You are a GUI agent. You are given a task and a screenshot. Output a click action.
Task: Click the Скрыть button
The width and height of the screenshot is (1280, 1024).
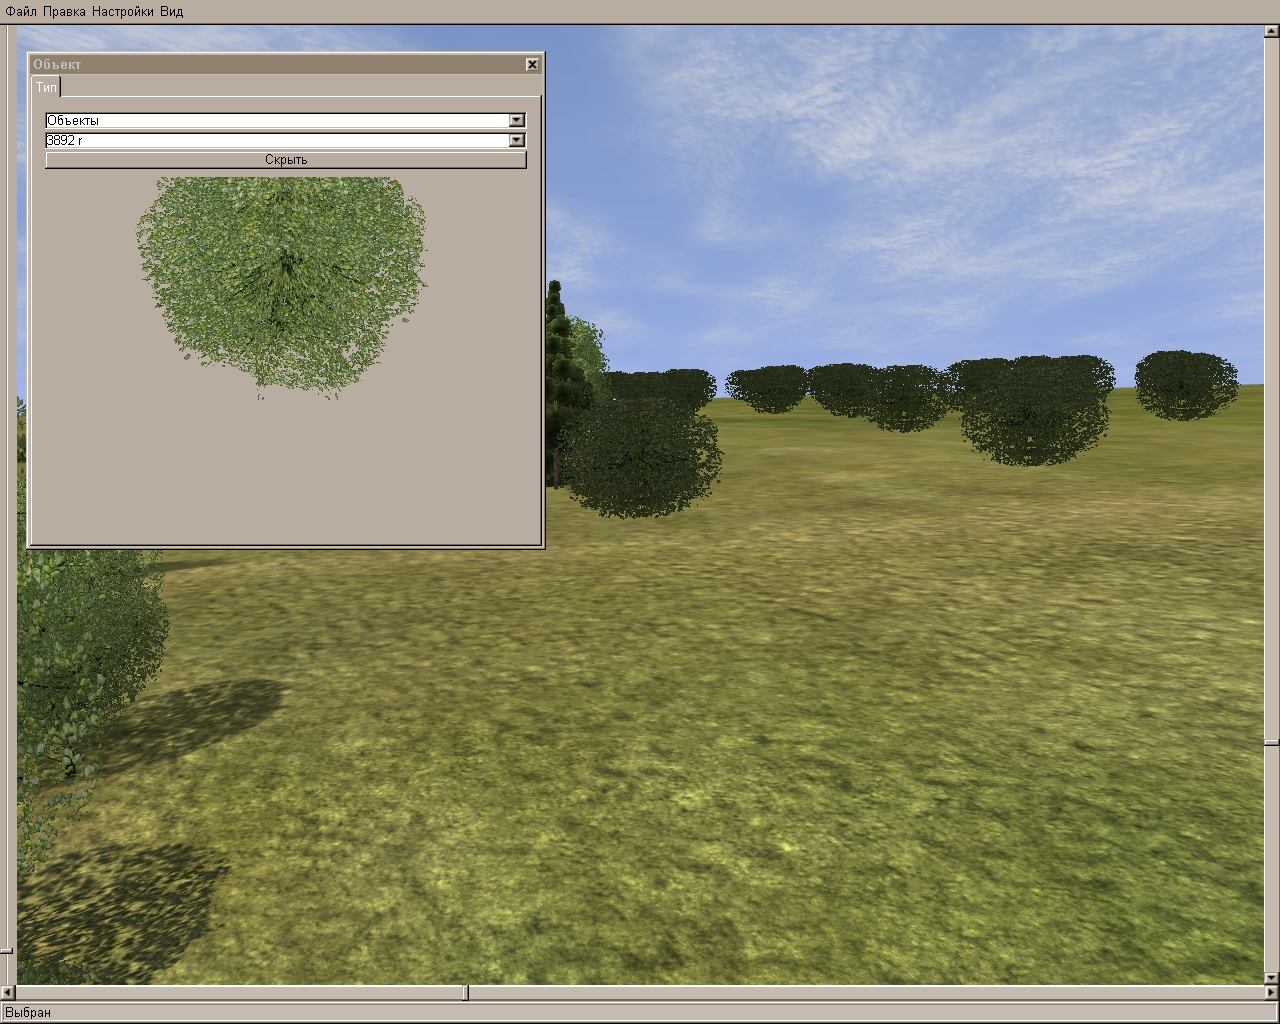[x=286, y=160]
